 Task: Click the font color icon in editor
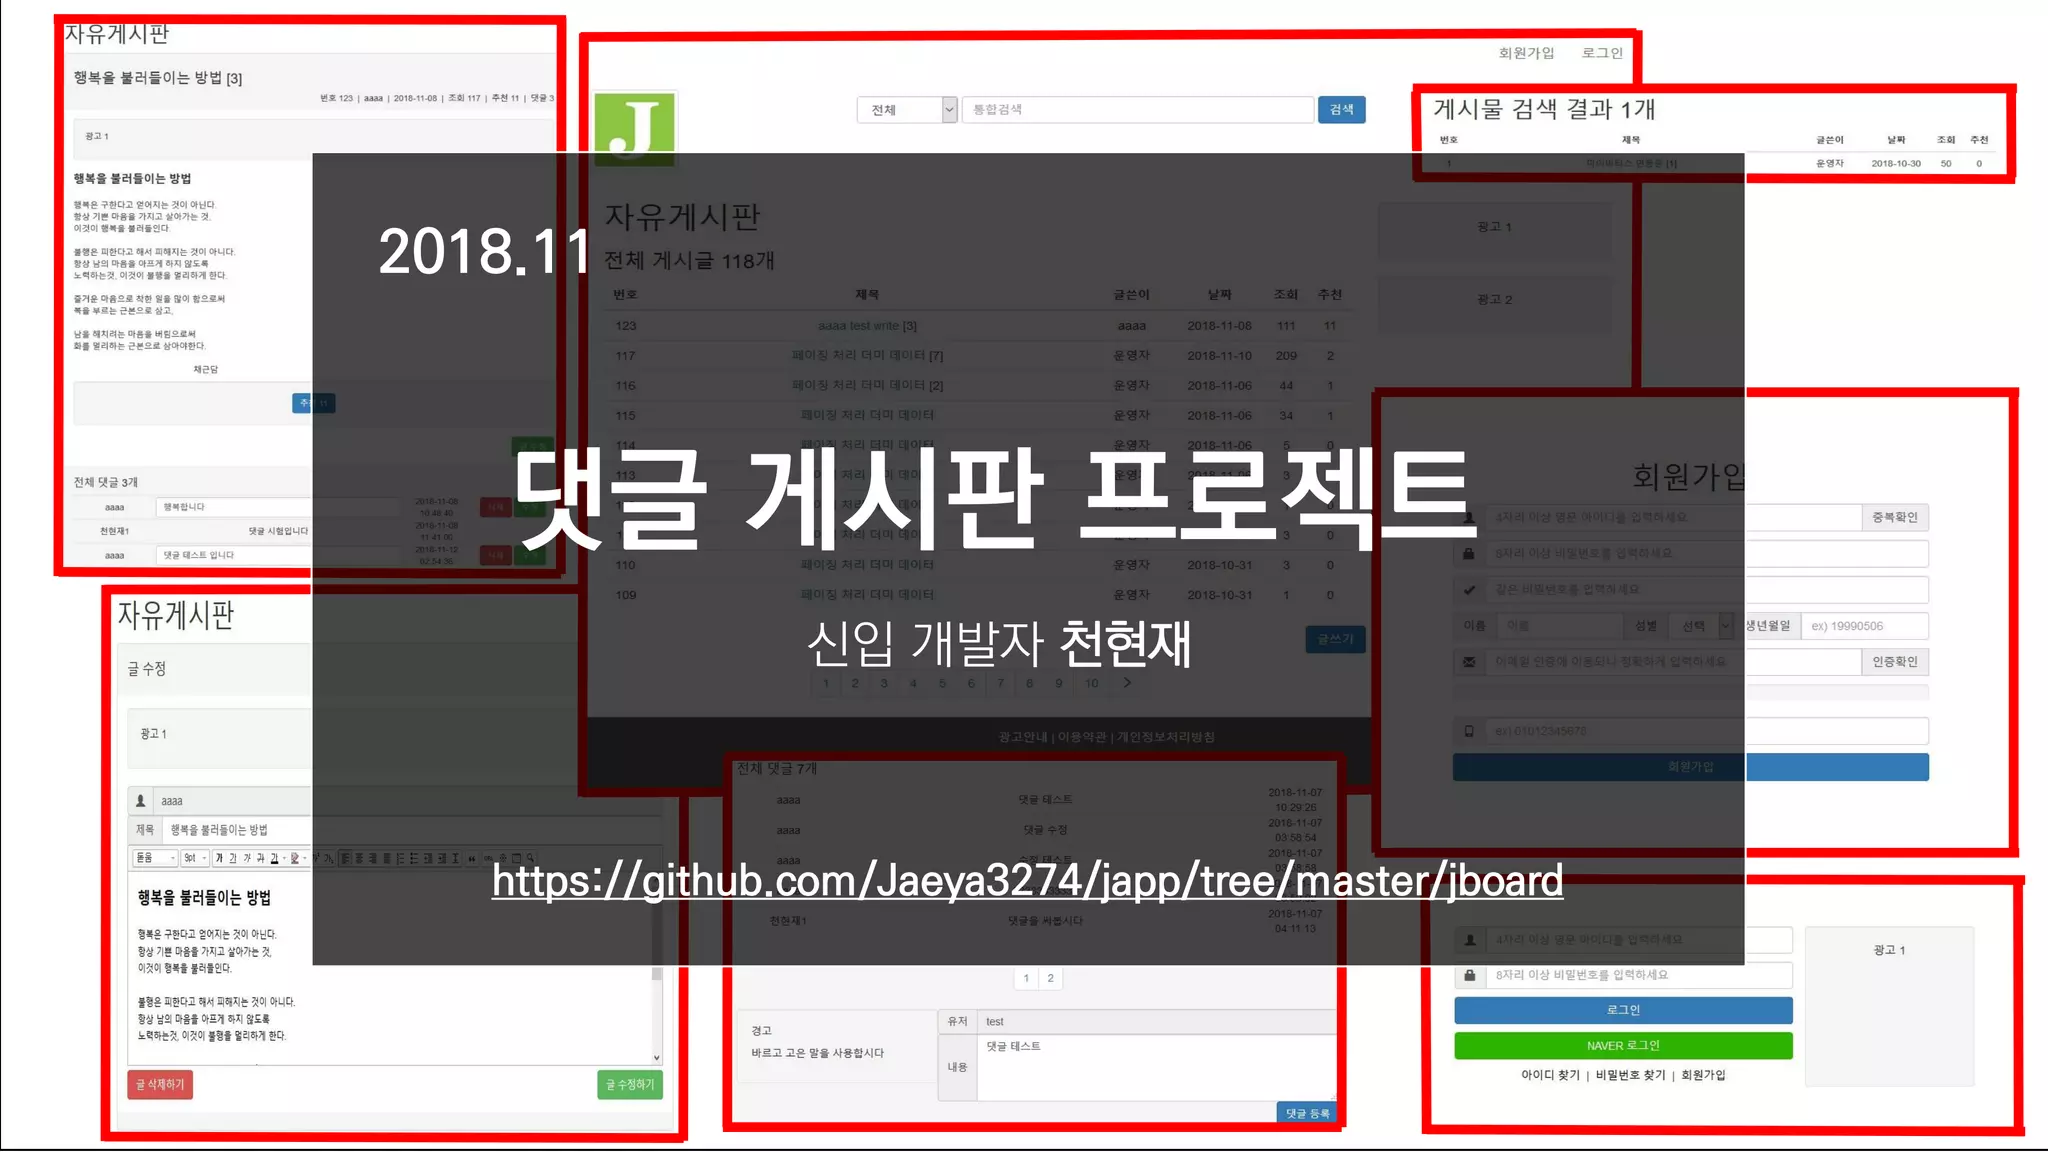[x=274, y=858]
